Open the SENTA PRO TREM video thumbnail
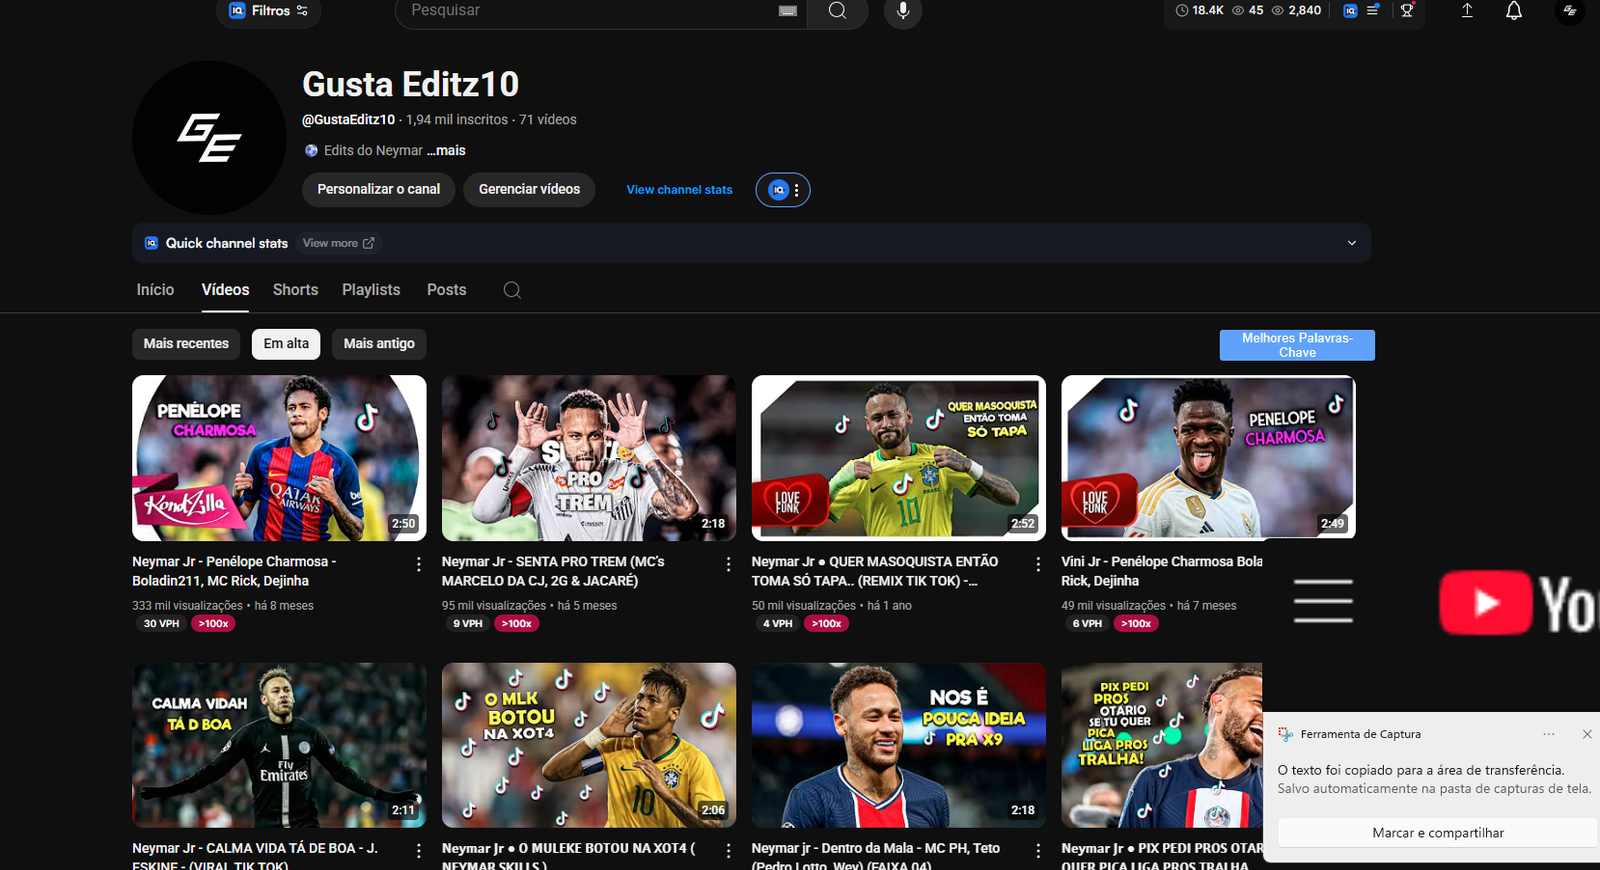 pos(588,458)
